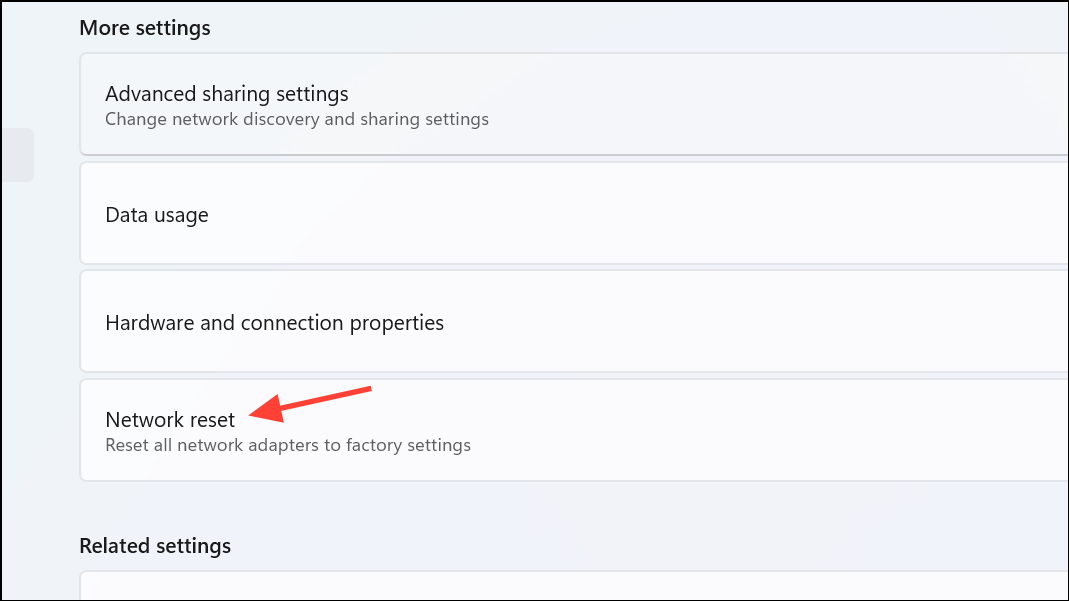Click the Hardware and connection properties label
The width and height of the screenshot is (1069, 601).
coord(274,322)
